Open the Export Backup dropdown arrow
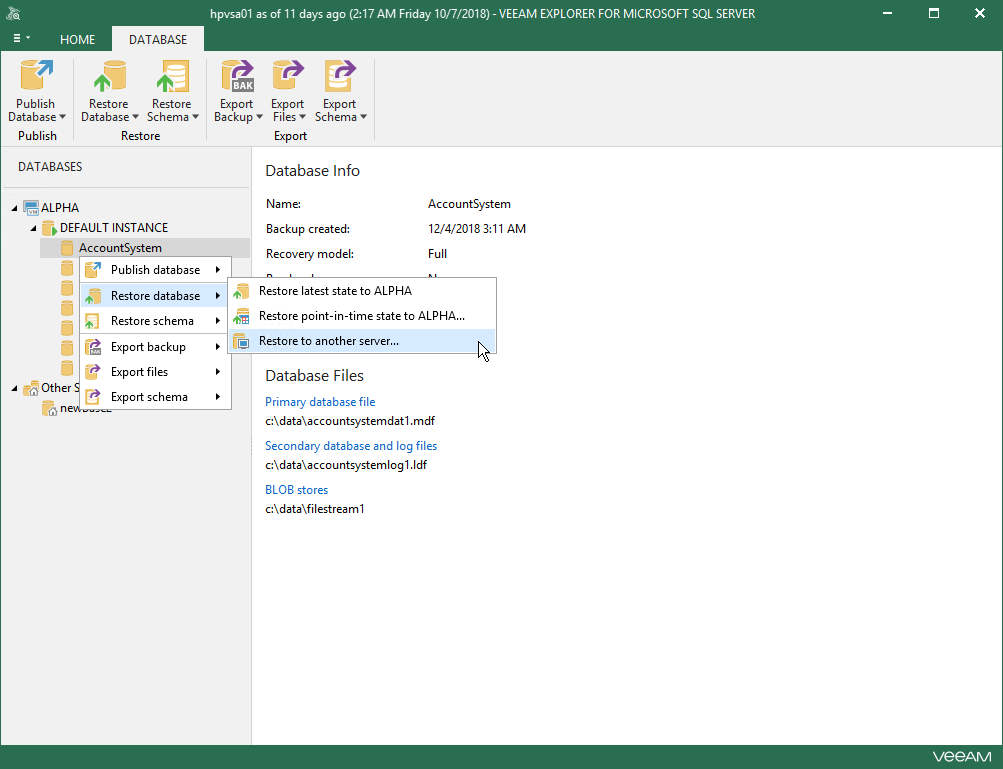 click(x=259, y=117)
